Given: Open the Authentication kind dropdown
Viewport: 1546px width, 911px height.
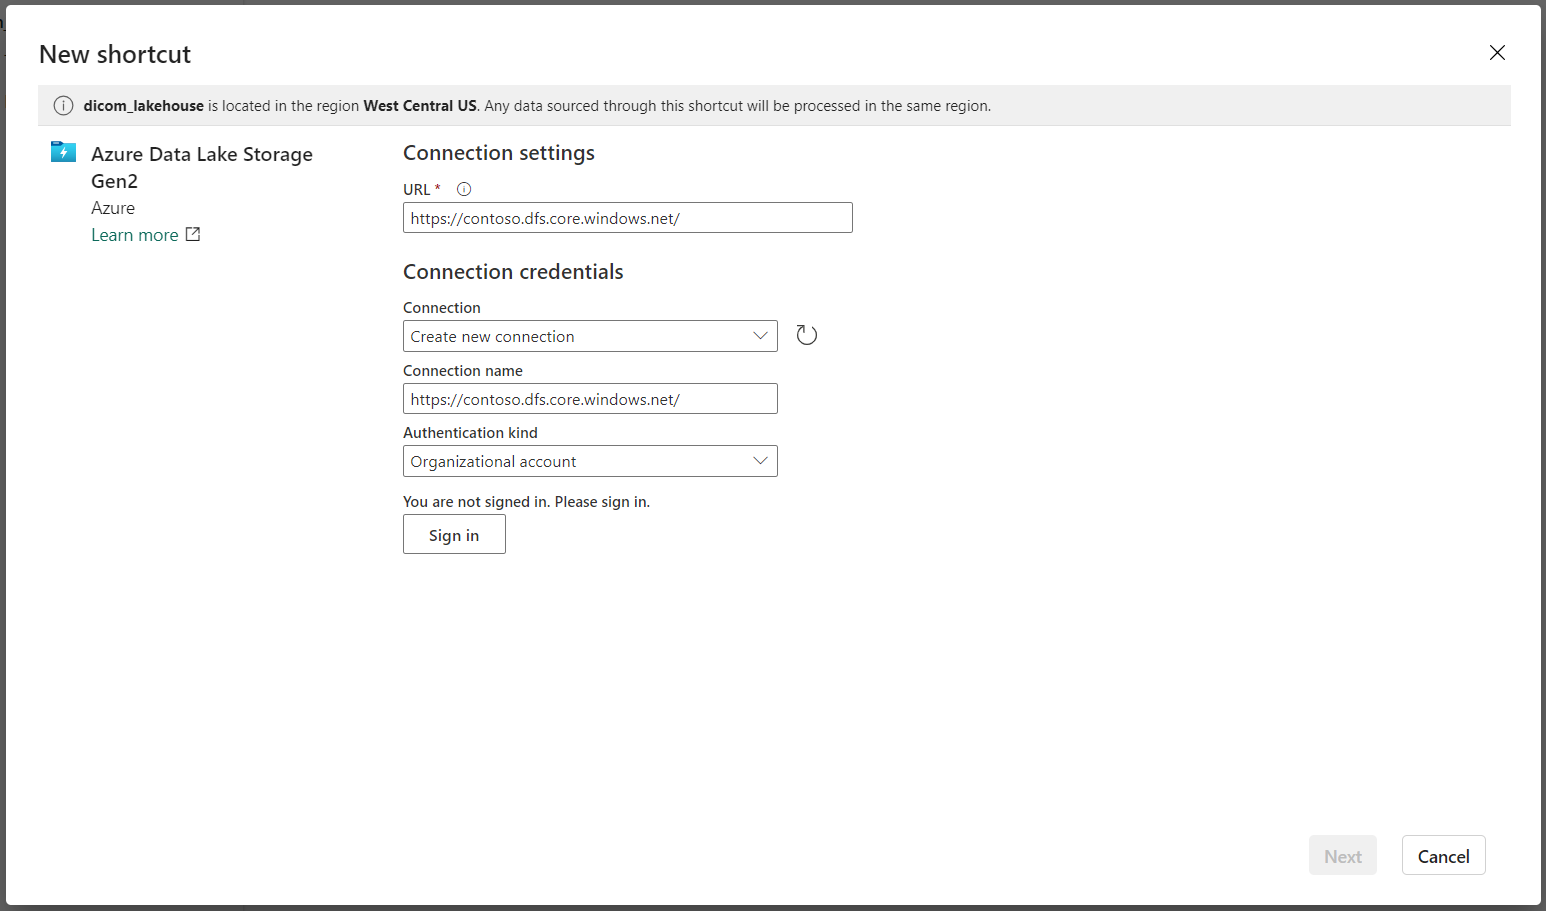Looking at the screenshot, I should point(590,461).
